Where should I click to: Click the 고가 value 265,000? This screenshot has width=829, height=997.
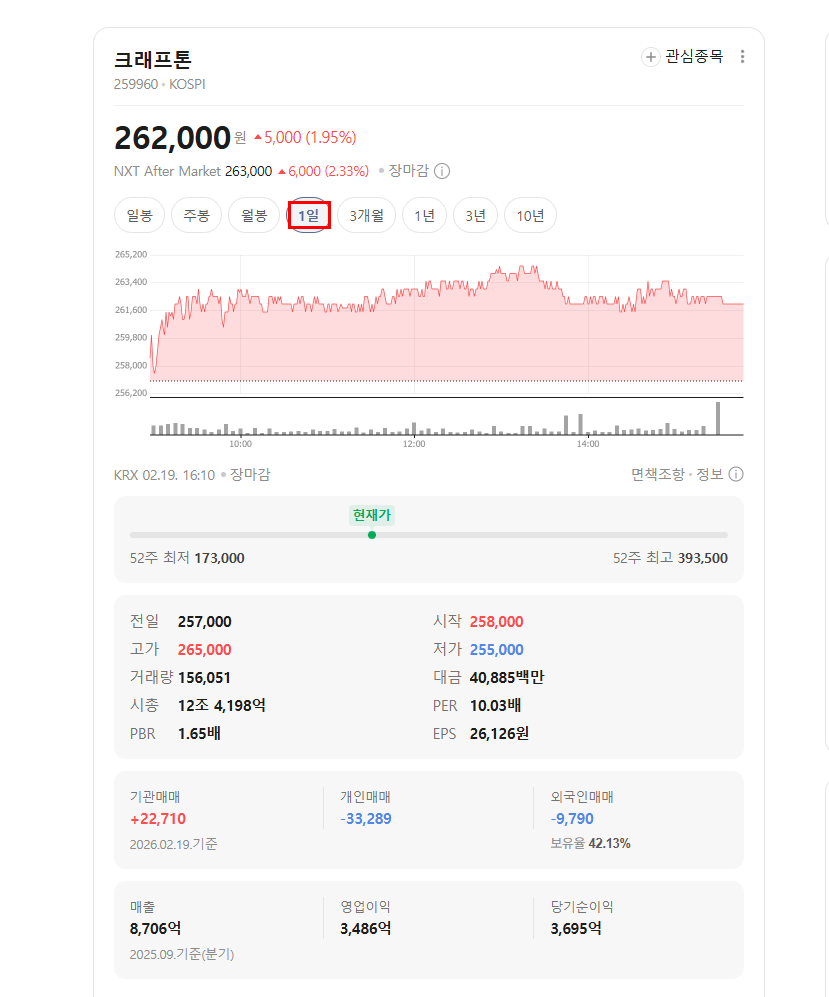[205, 649]
